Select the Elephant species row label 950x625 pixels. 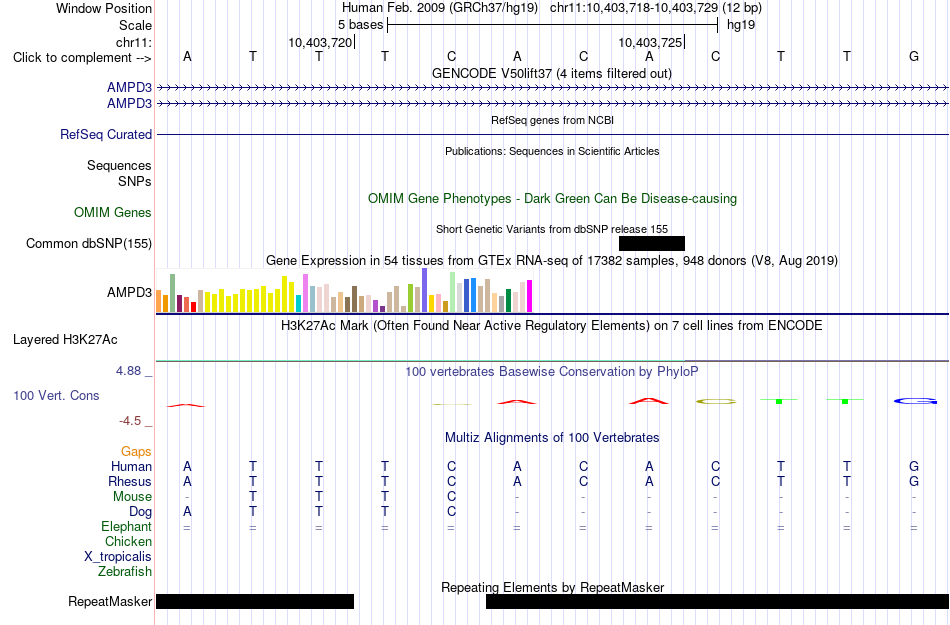[126, 526]
